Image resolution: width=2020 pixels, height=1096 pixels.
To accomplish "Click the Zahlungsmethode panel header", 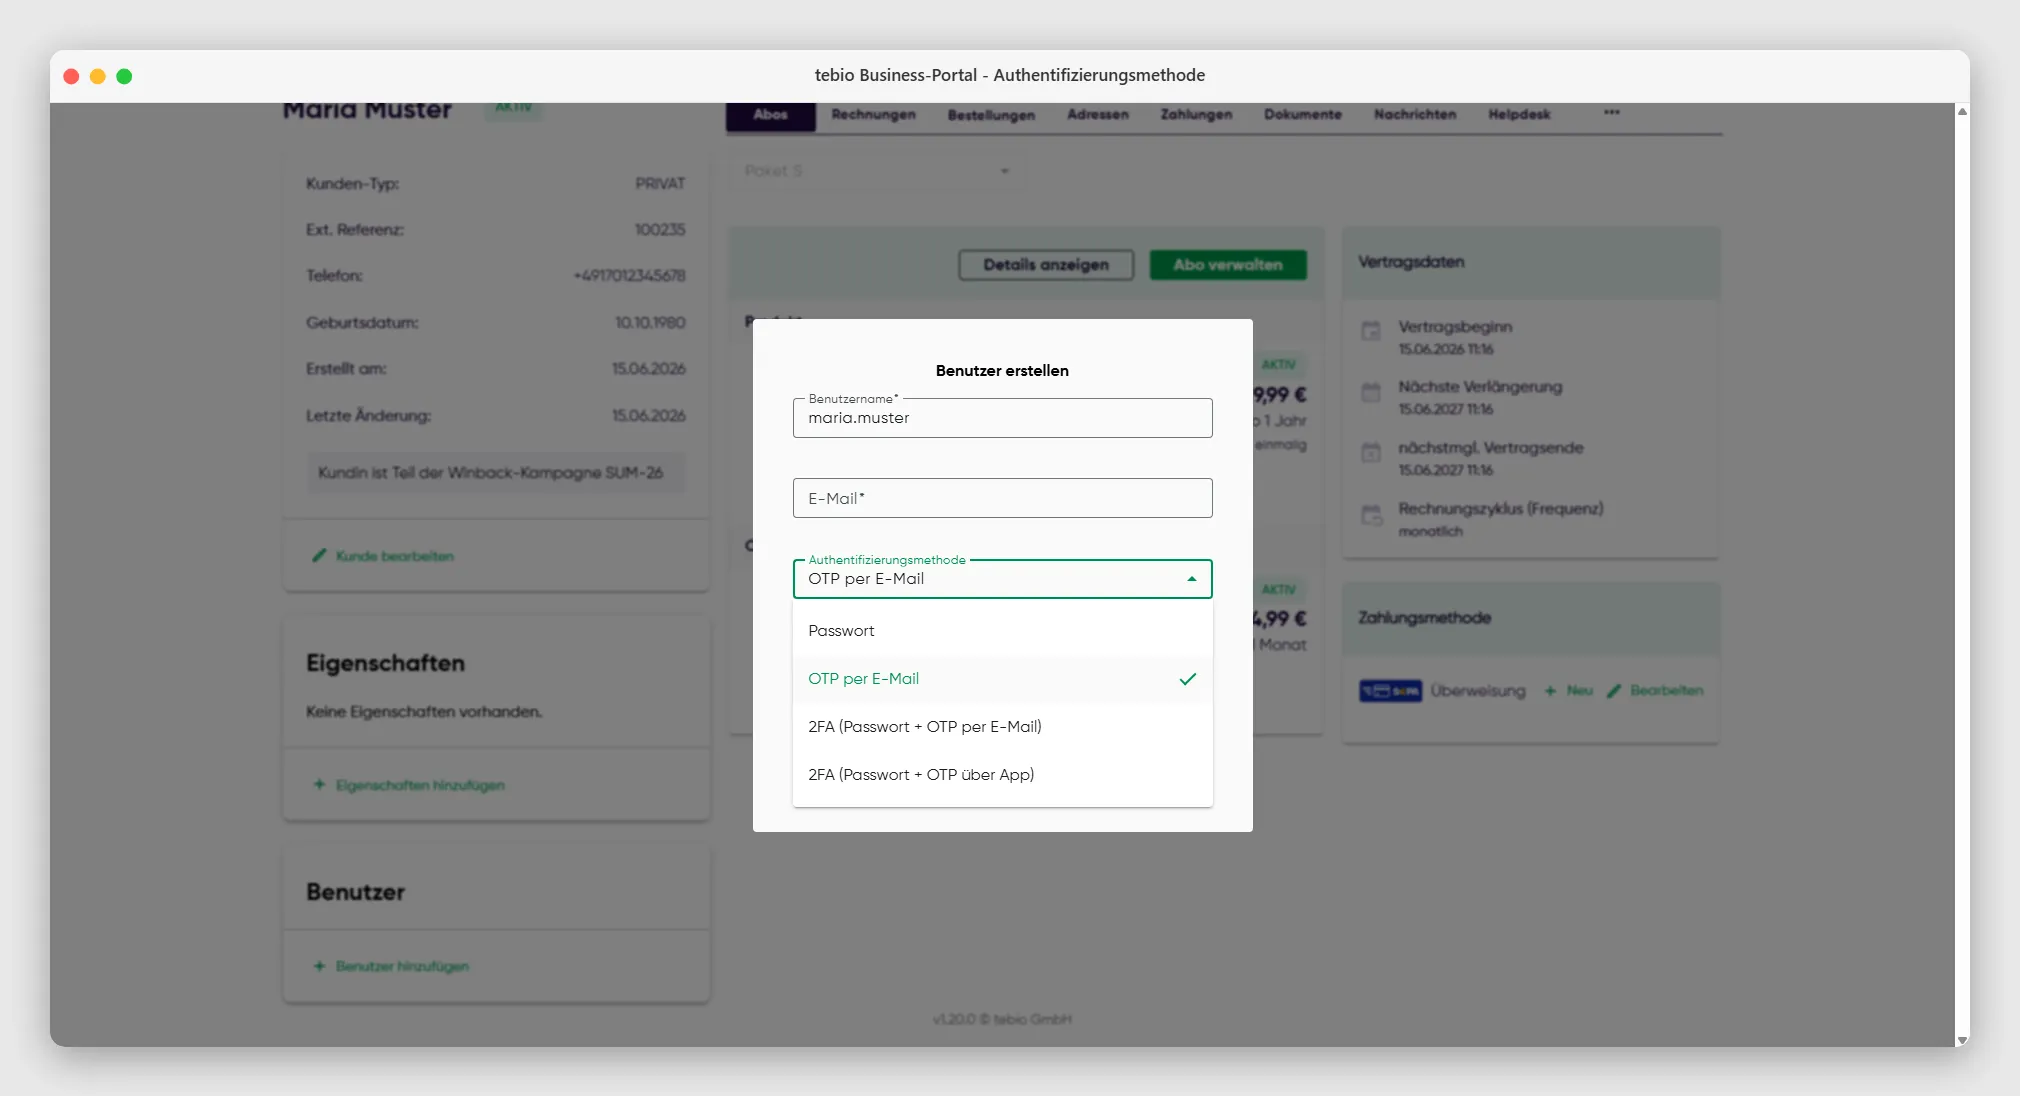I will (x=1531, y=618).
